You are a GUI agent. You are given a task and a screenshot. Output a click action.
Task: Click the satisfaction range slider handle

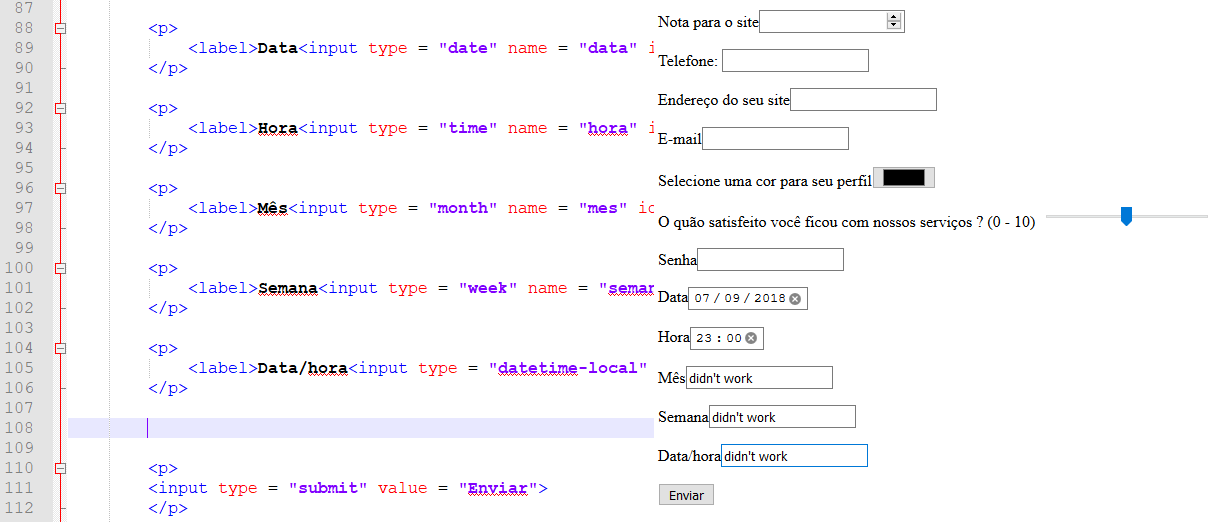pyautogui.click(x=1126, y=216)
